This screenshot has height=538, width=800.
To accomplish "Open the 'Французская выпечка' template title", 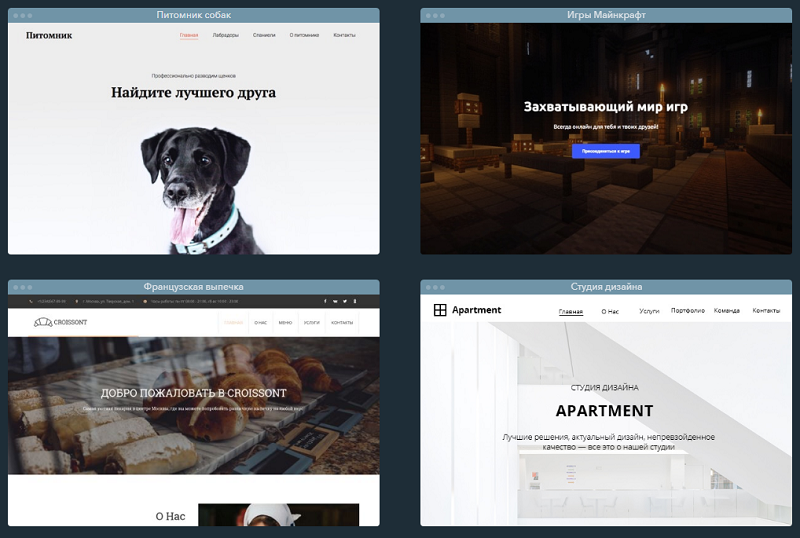I will 193,286.
